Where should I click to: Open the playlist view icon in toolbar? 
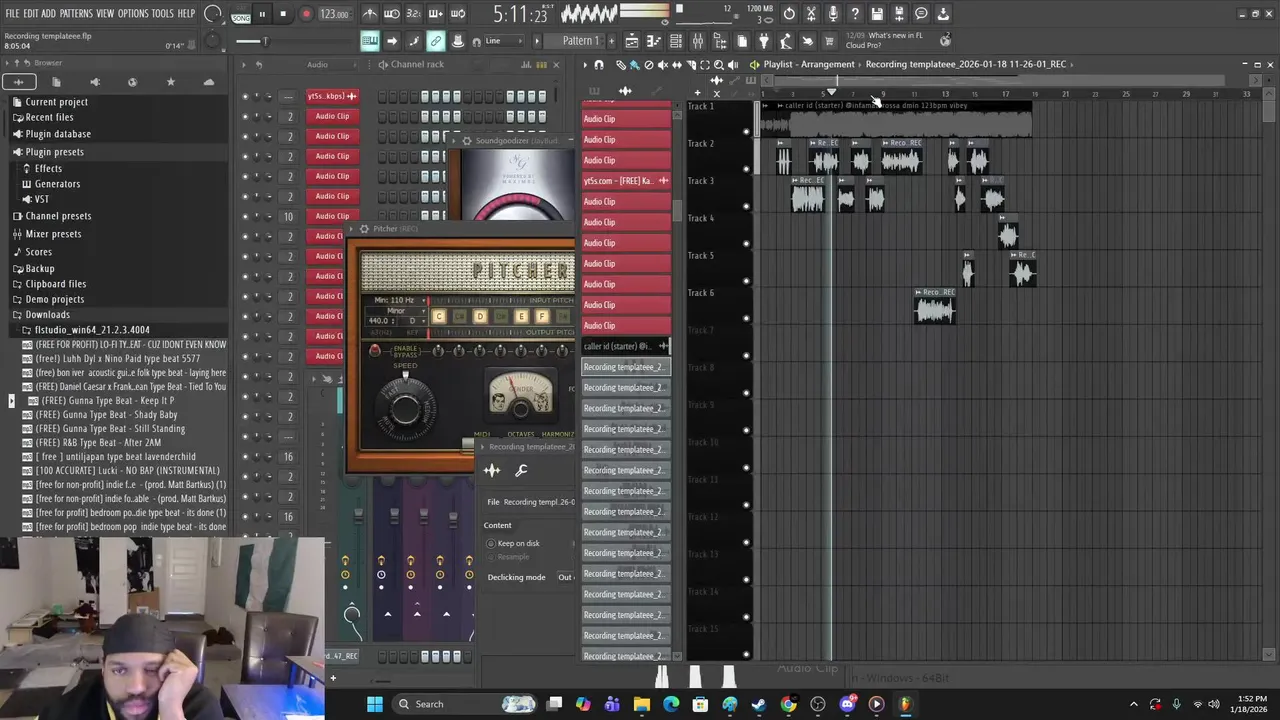(632, 41)
